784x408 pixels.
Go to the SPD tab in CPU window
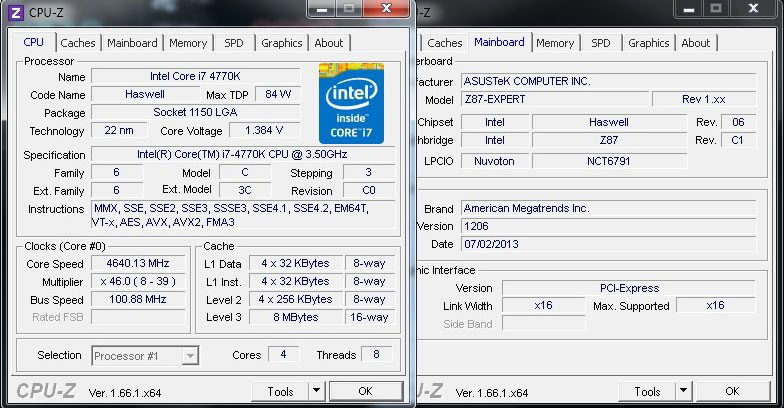pyautogui.click(x=234, y=43)
